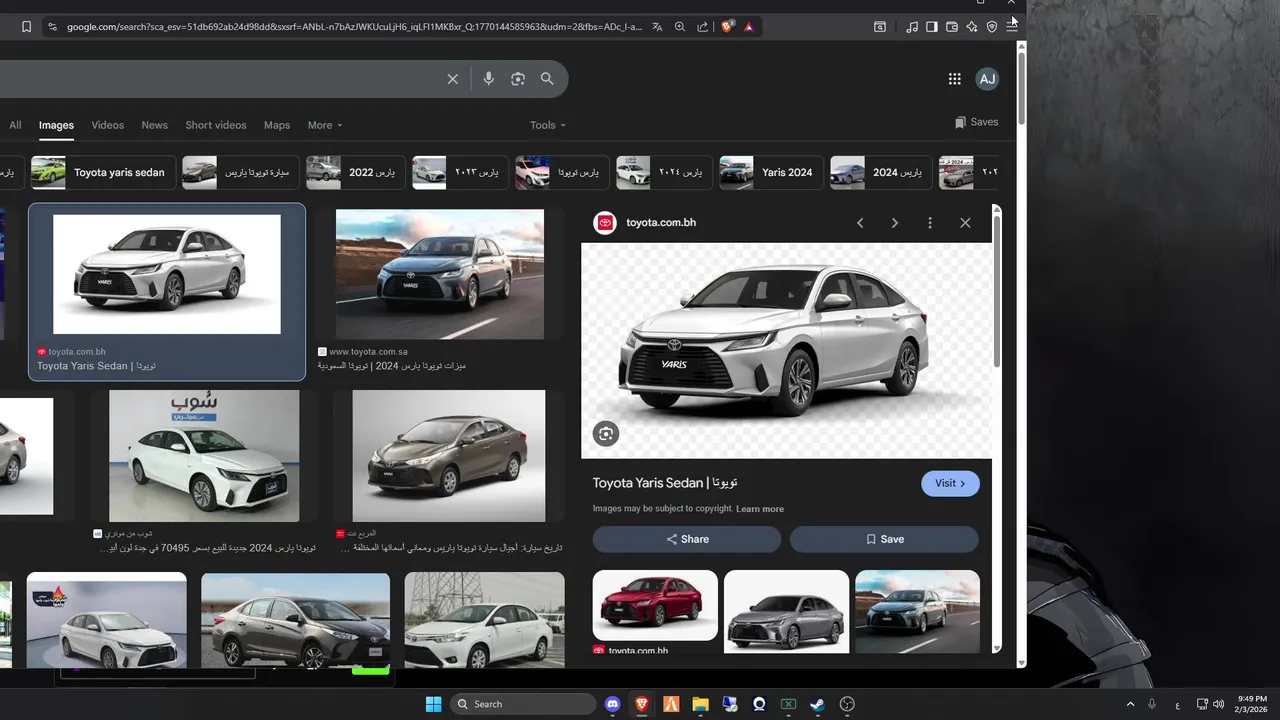1280x720 pixels.
Task: Select the Yaris 2024 filter chip
Action: click(x=772, y=172)
